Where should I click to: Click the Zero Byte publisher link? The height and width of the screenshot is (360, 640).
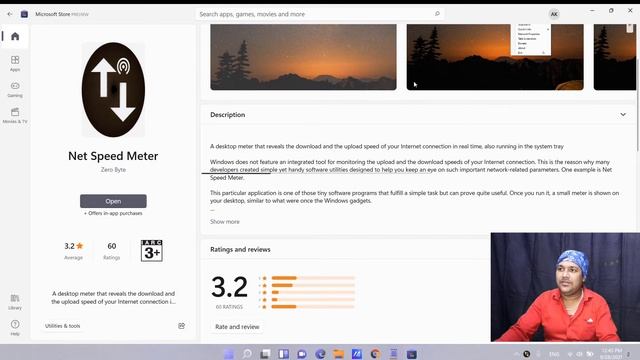tap(113, 169)
